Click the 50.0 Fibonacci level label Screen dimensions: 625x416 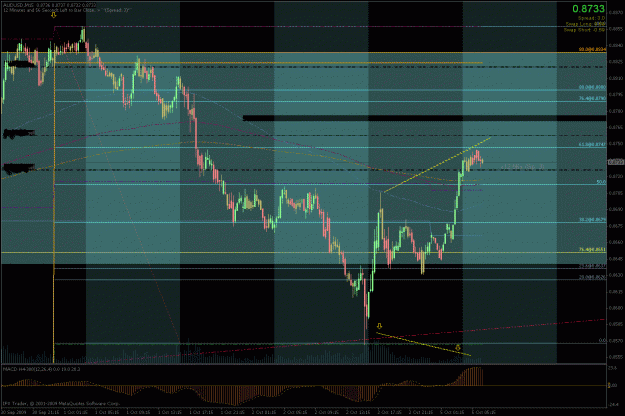pos(601,182)
